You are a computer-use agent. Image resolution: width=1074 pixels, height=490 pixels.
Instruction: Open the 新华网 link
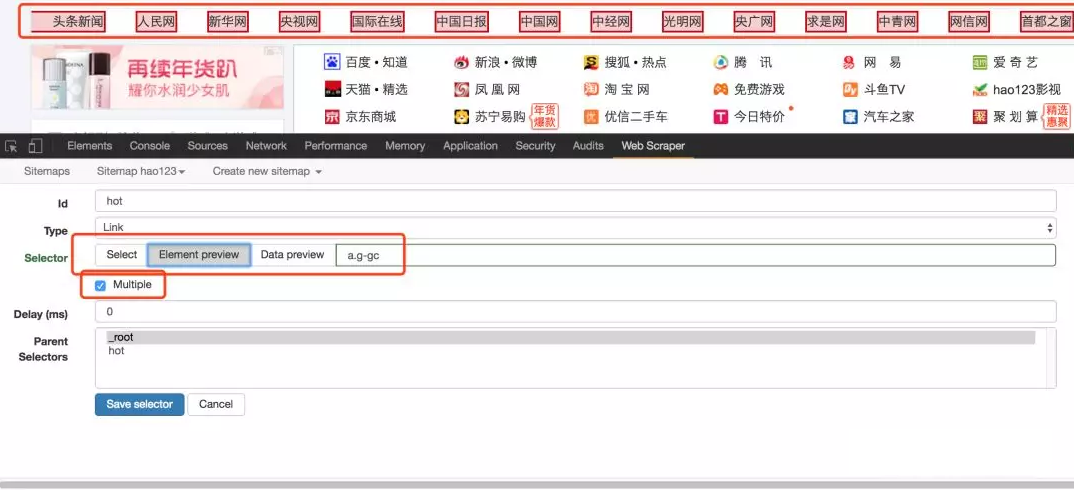228,22
